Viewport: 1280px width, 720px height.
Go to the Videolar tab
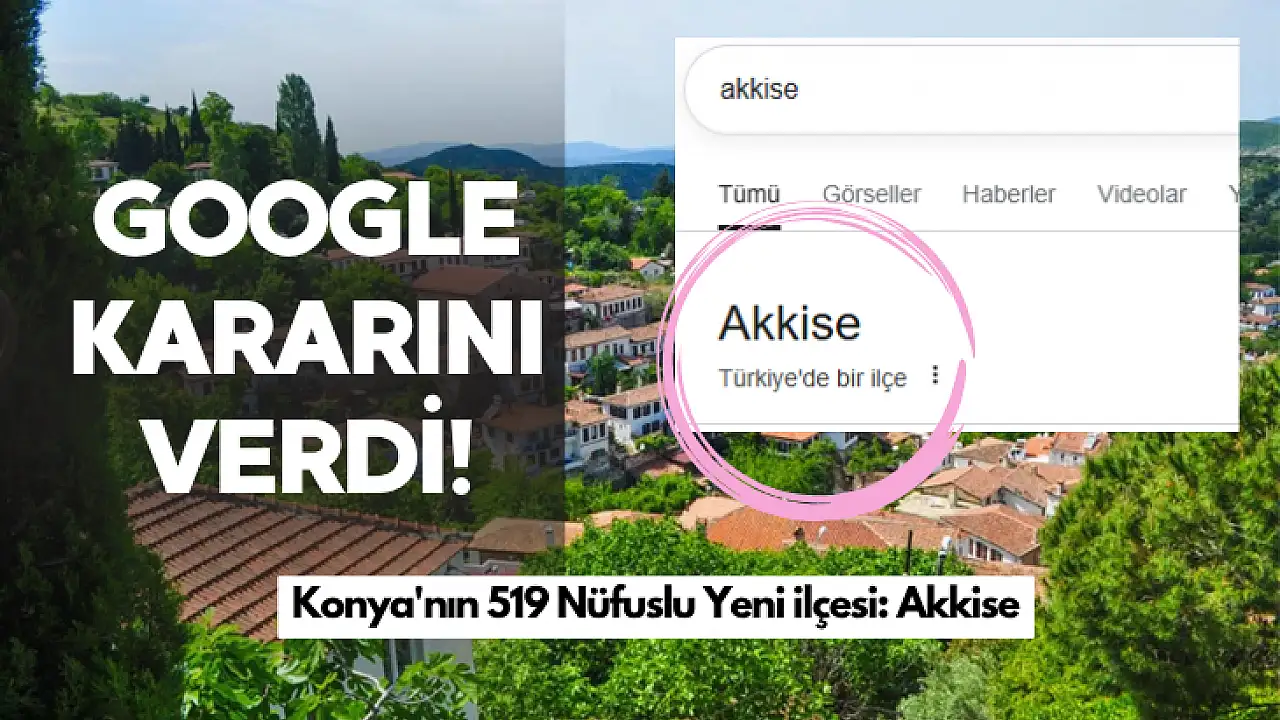1142,194
